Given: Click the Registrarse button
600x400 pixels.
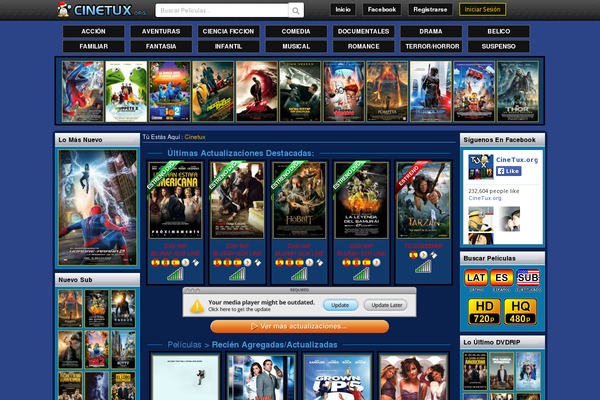Looking at the screenshot, I should 430,10.
